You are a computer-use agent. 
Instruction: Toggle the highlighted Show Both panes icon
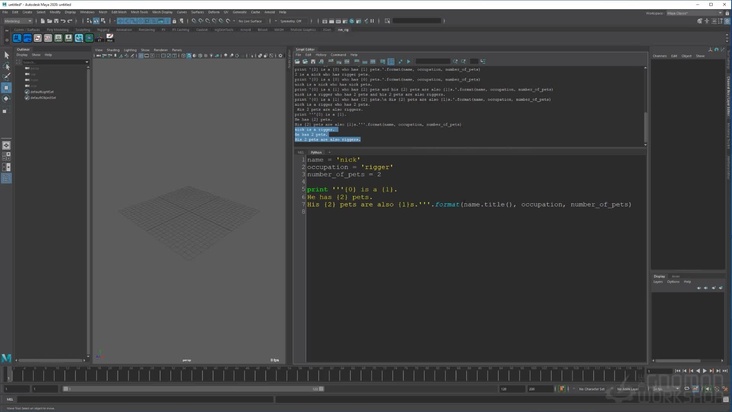click(391, 61)
